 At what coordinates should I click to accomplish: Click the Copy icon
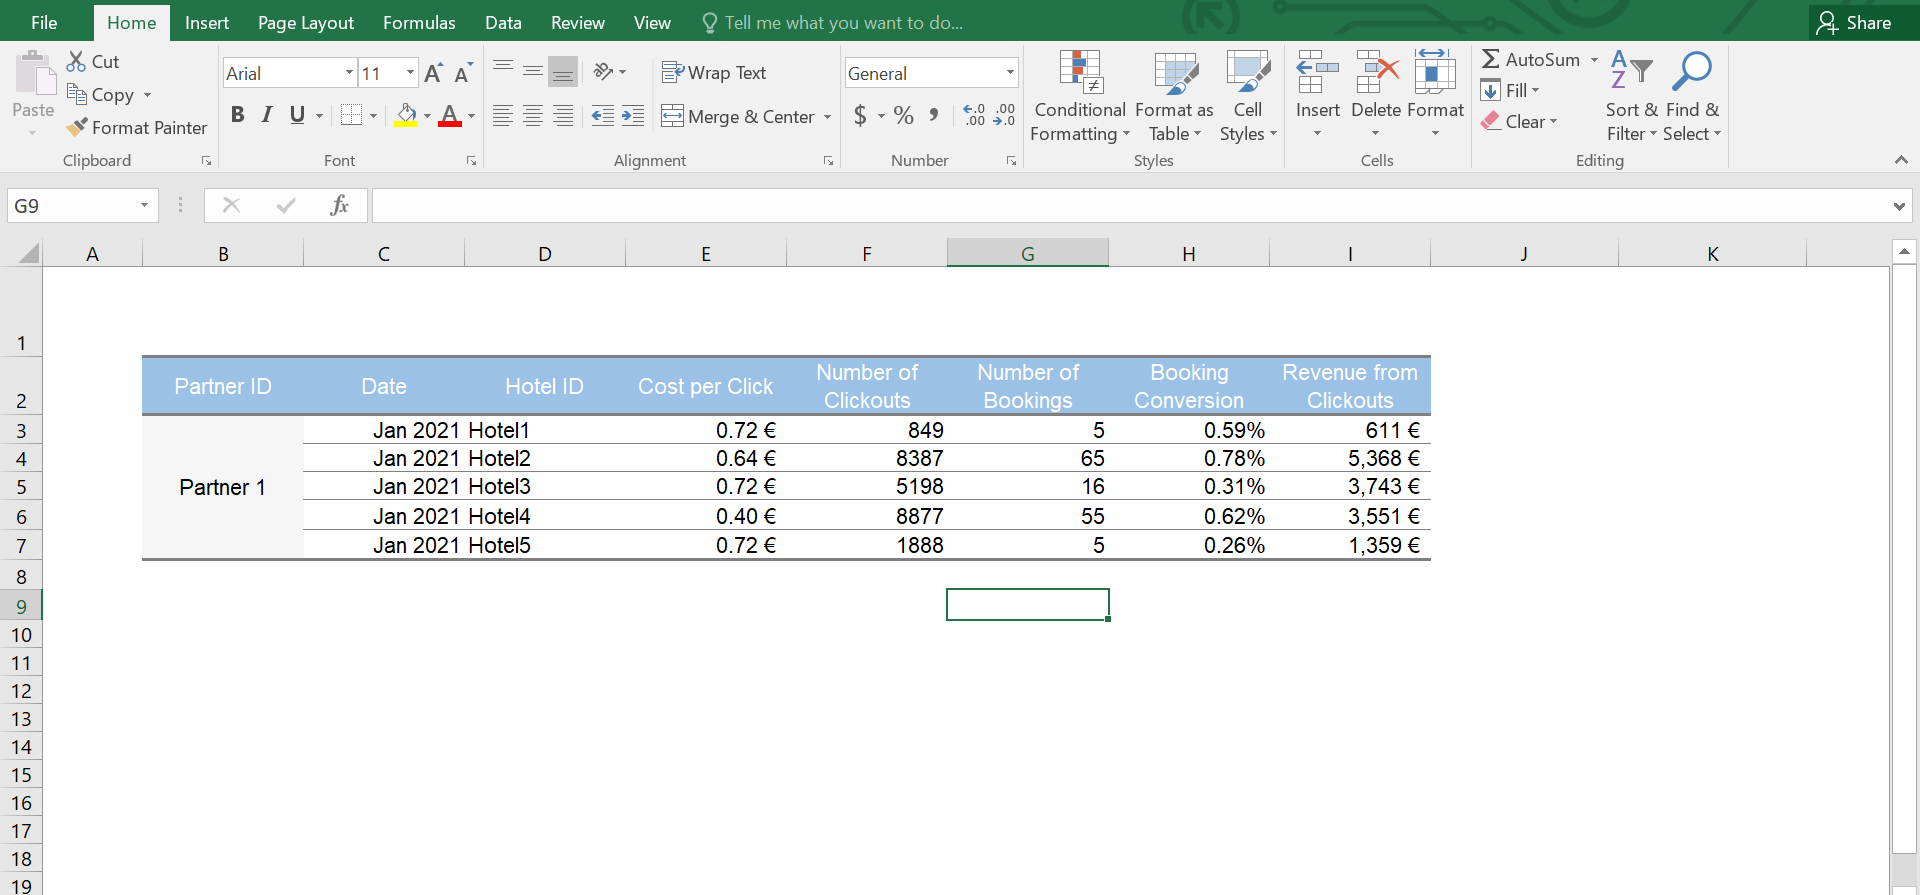(x=77, y=94)
